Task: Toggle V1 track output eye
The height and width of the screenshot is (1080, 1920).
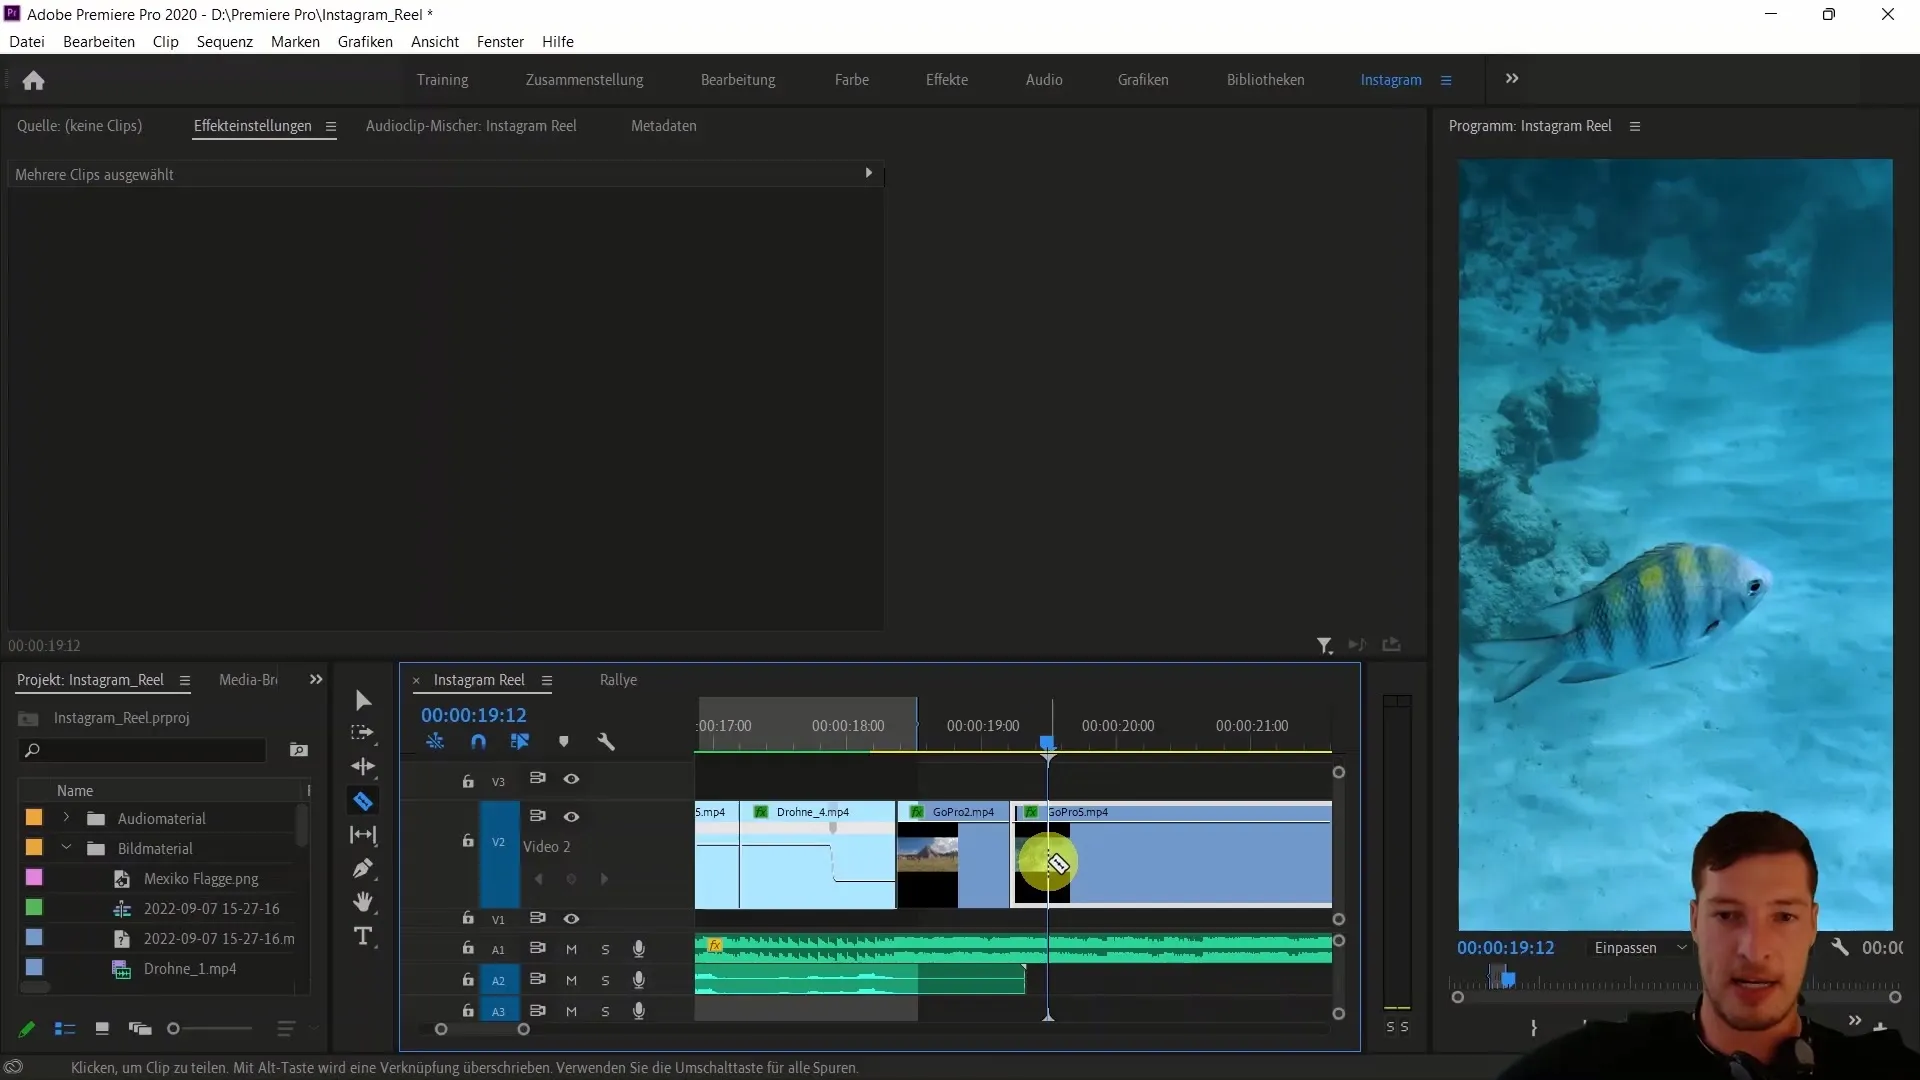Action: click(571, 919)
